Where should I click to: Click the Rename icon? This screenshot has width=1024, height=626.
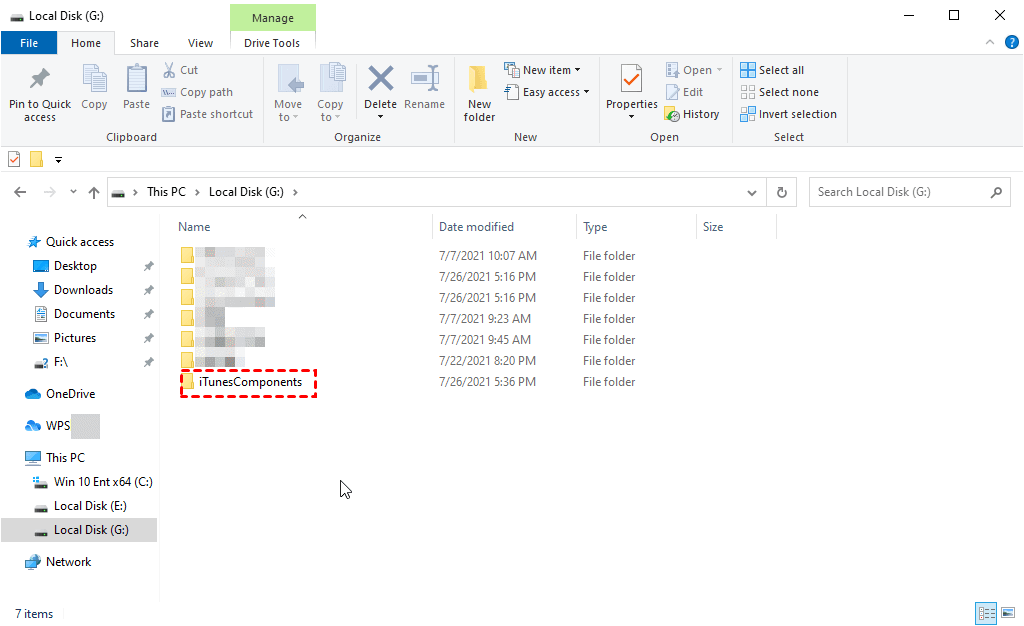click(424, 91)
